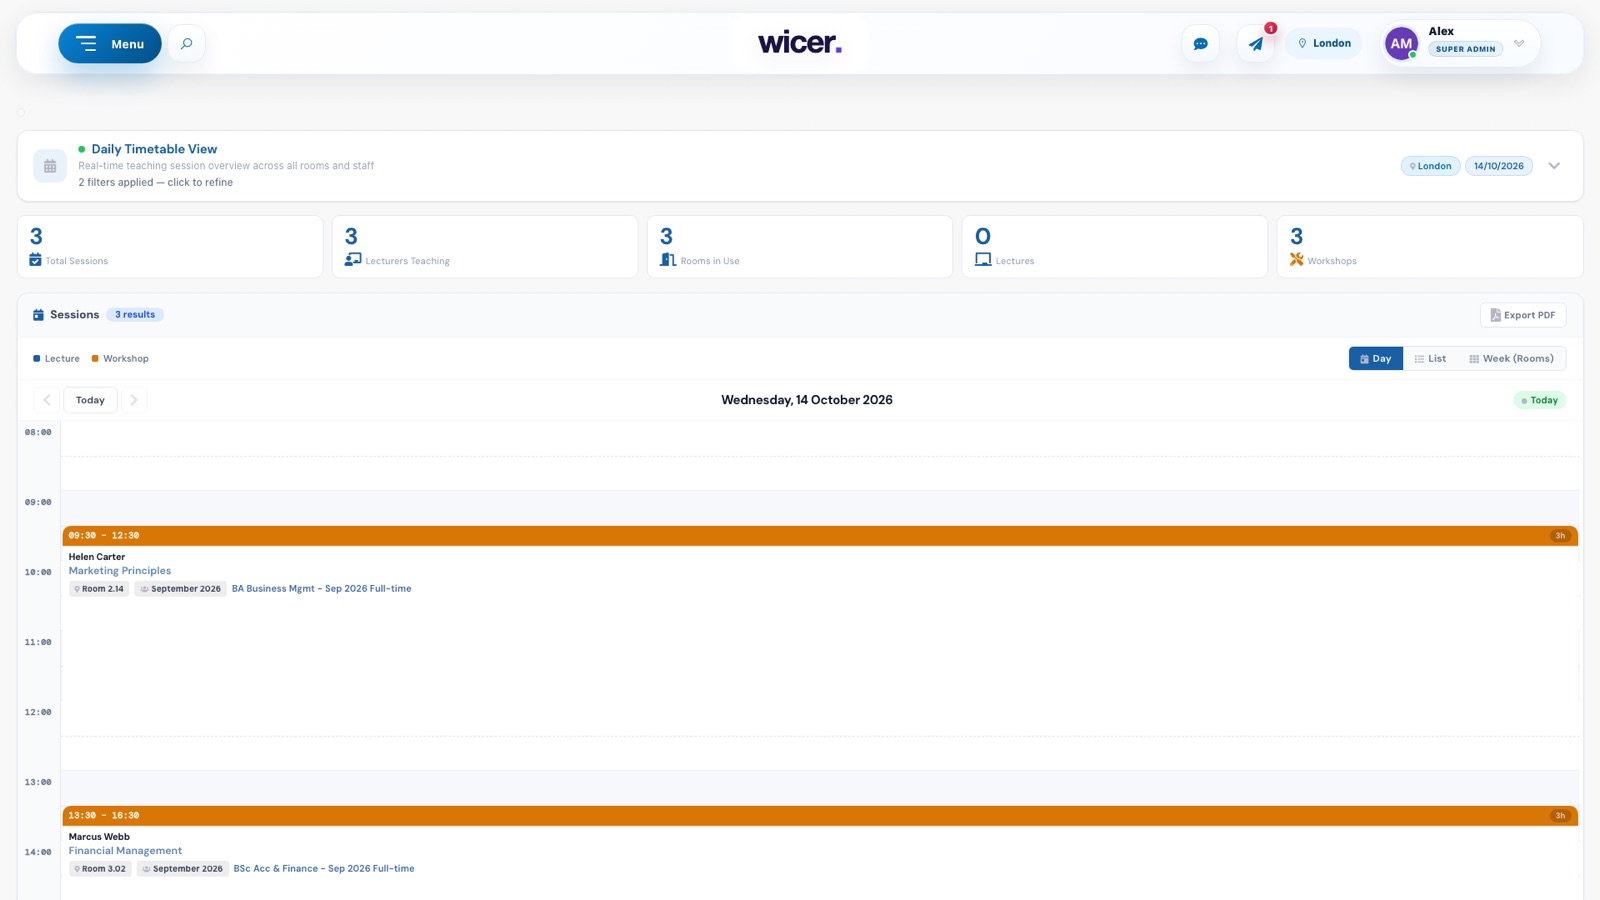This screenshot has width=1600, height=900.
Task: Click the 09:30 - 12:30 session header bar
Action: tap(820, 536)
